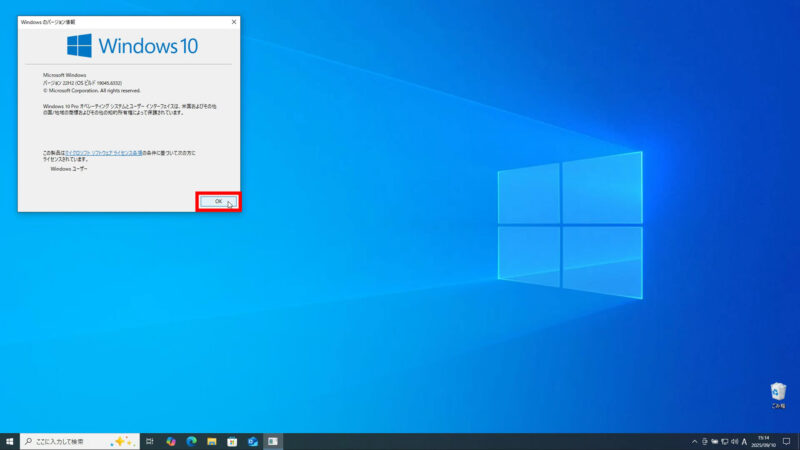Open the volume control in system tray

734,441
